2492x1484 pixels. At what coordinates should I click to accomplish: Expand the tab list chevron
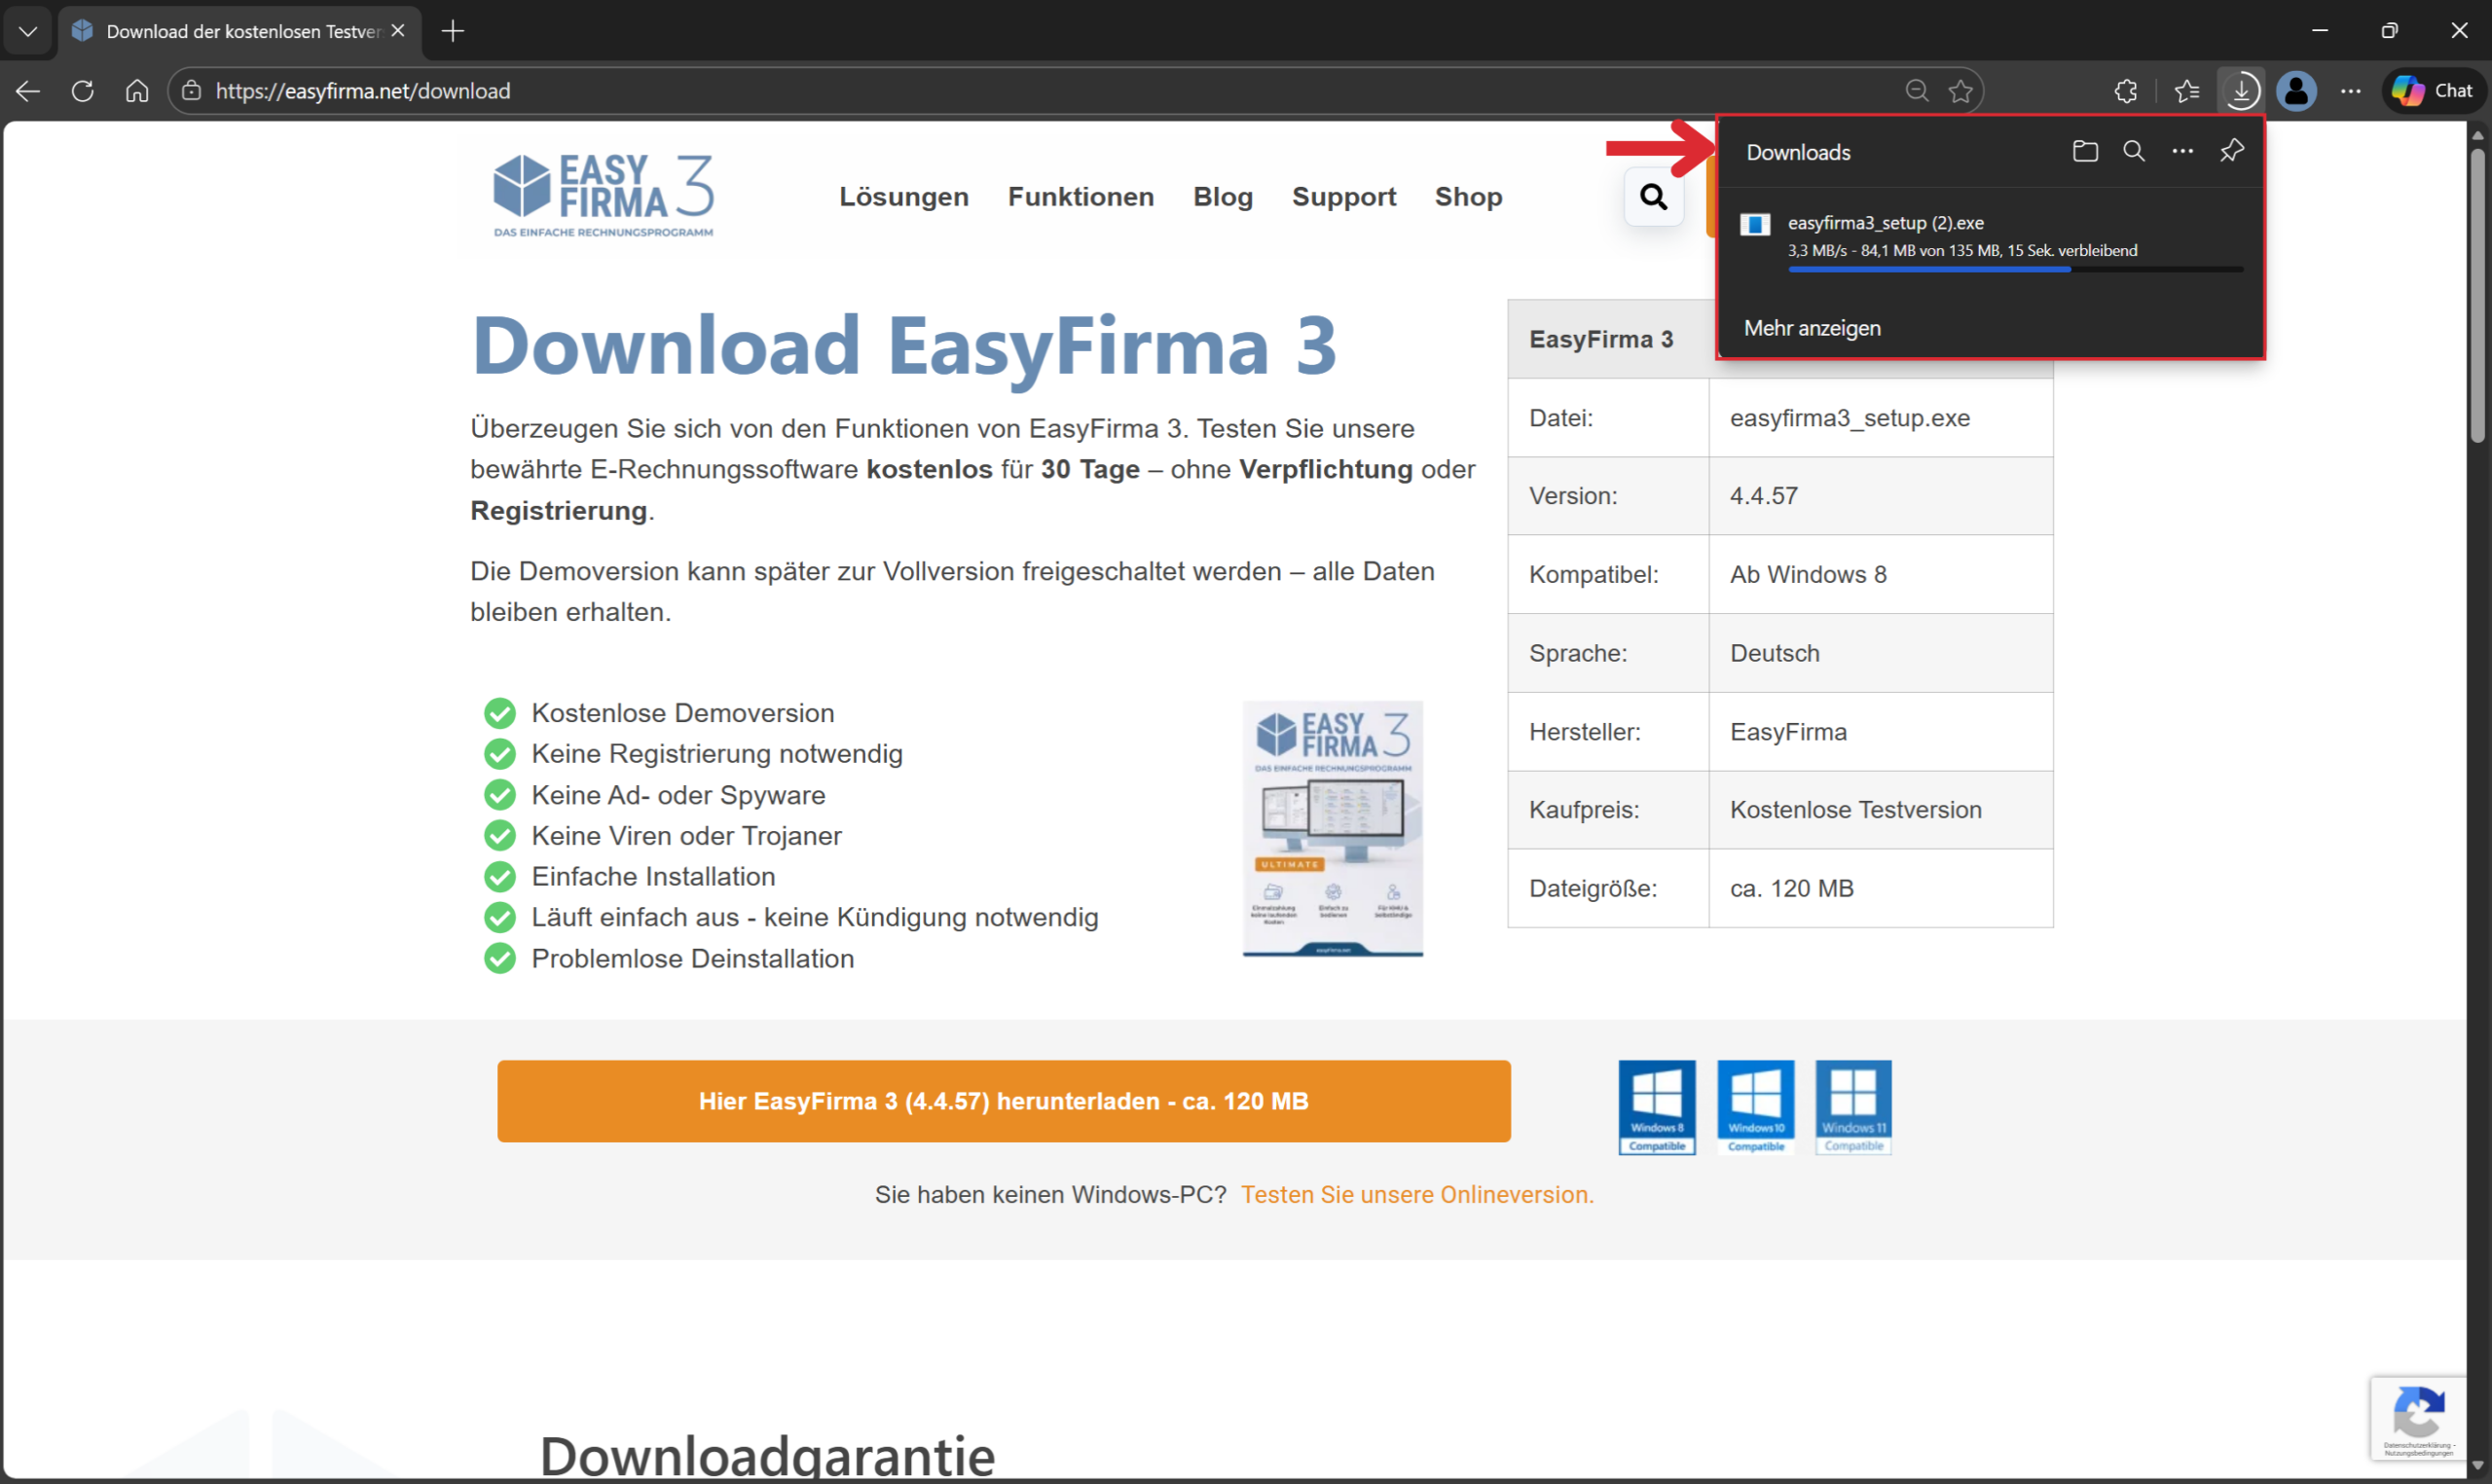(28, 31)
